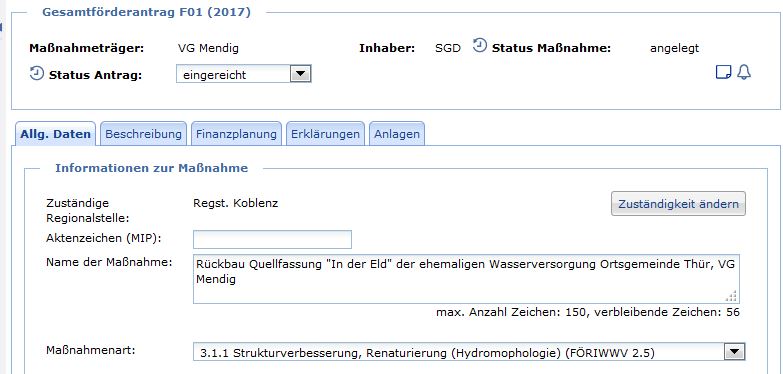This screenshot has width=783, height=374.
Task: Click the Regst. Koblenz text
Action: click(236, 203)
